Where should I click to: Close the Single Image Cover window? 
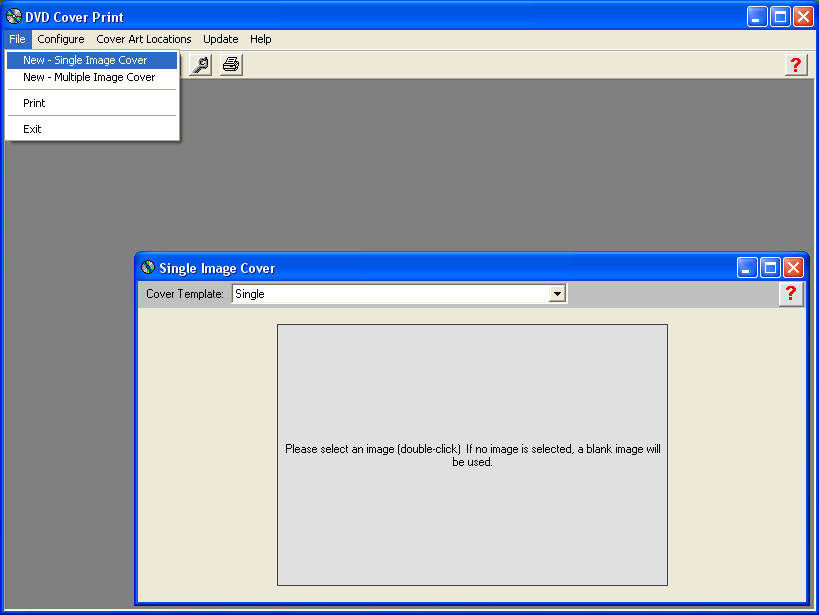793,267
